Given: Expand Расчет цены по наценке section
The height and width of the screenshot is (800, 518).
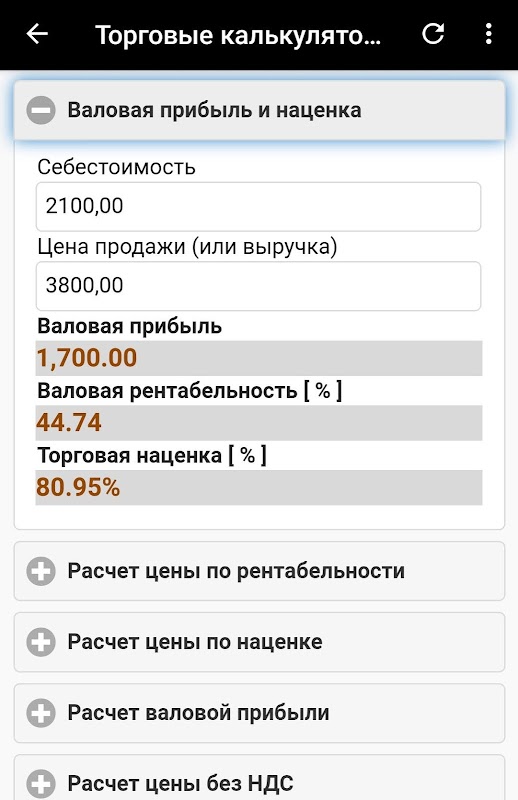Looking at the screenshot, I should [x=259, y=642].
